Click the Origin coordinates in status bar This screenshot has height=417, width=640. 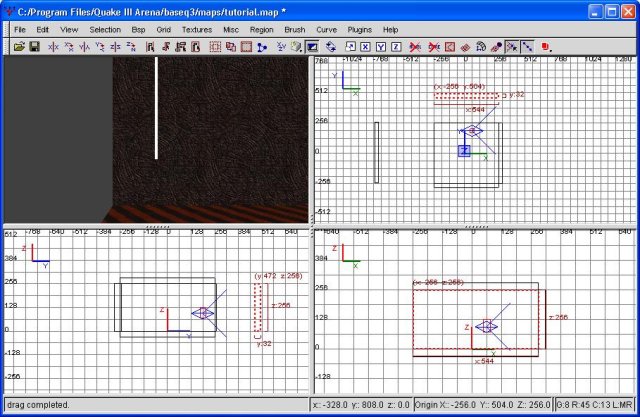pos(482,405)
